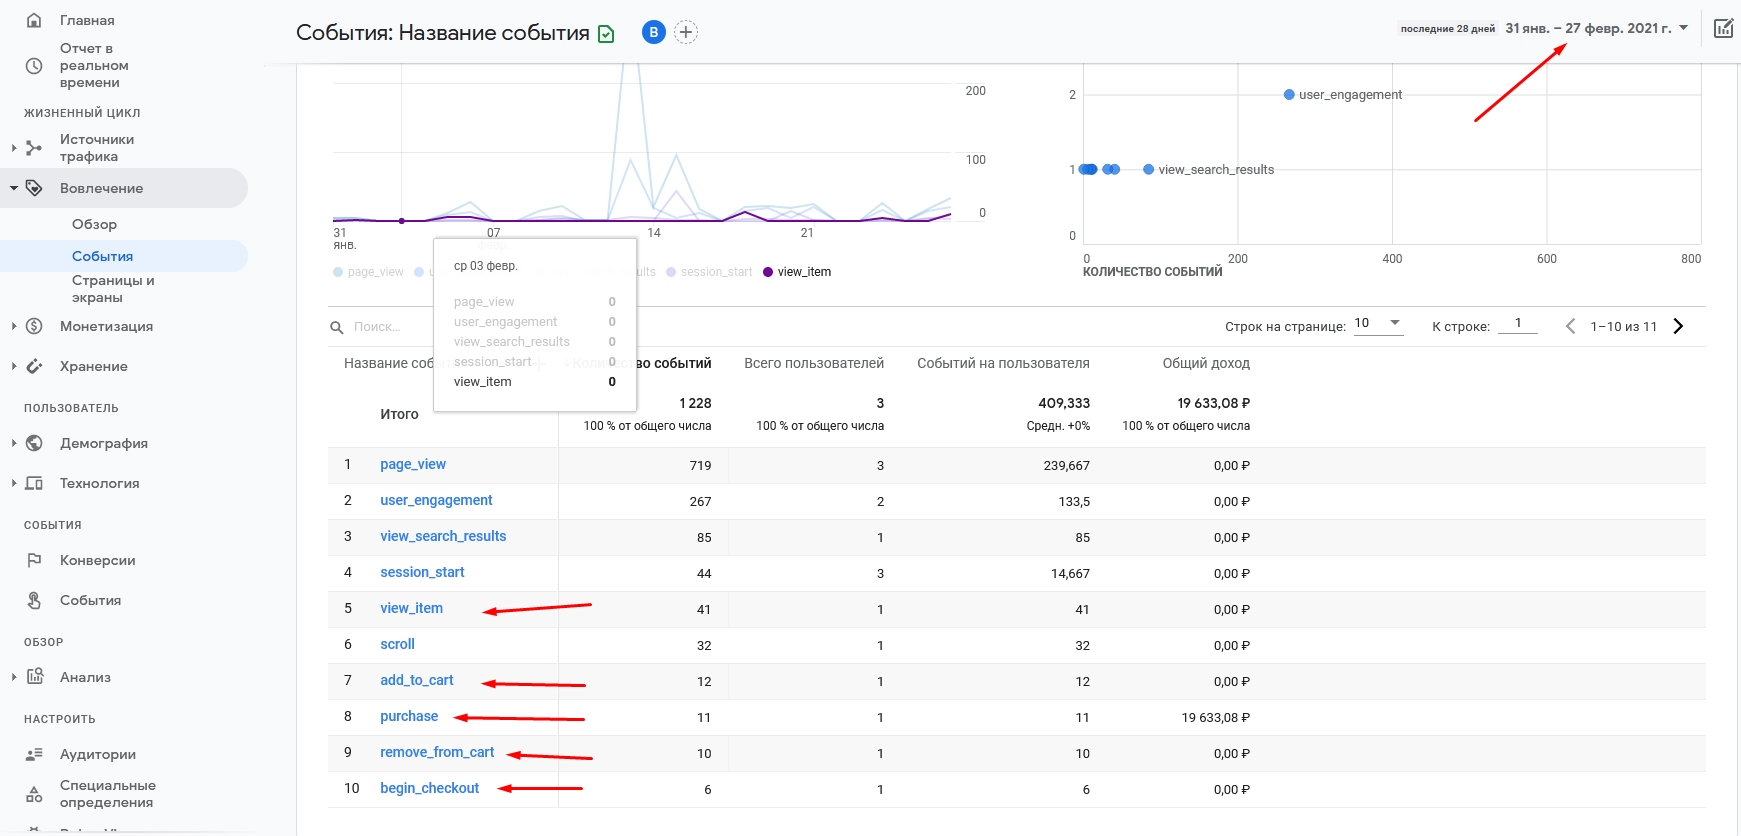Click the report status checkmark icon

click(606, 34)
